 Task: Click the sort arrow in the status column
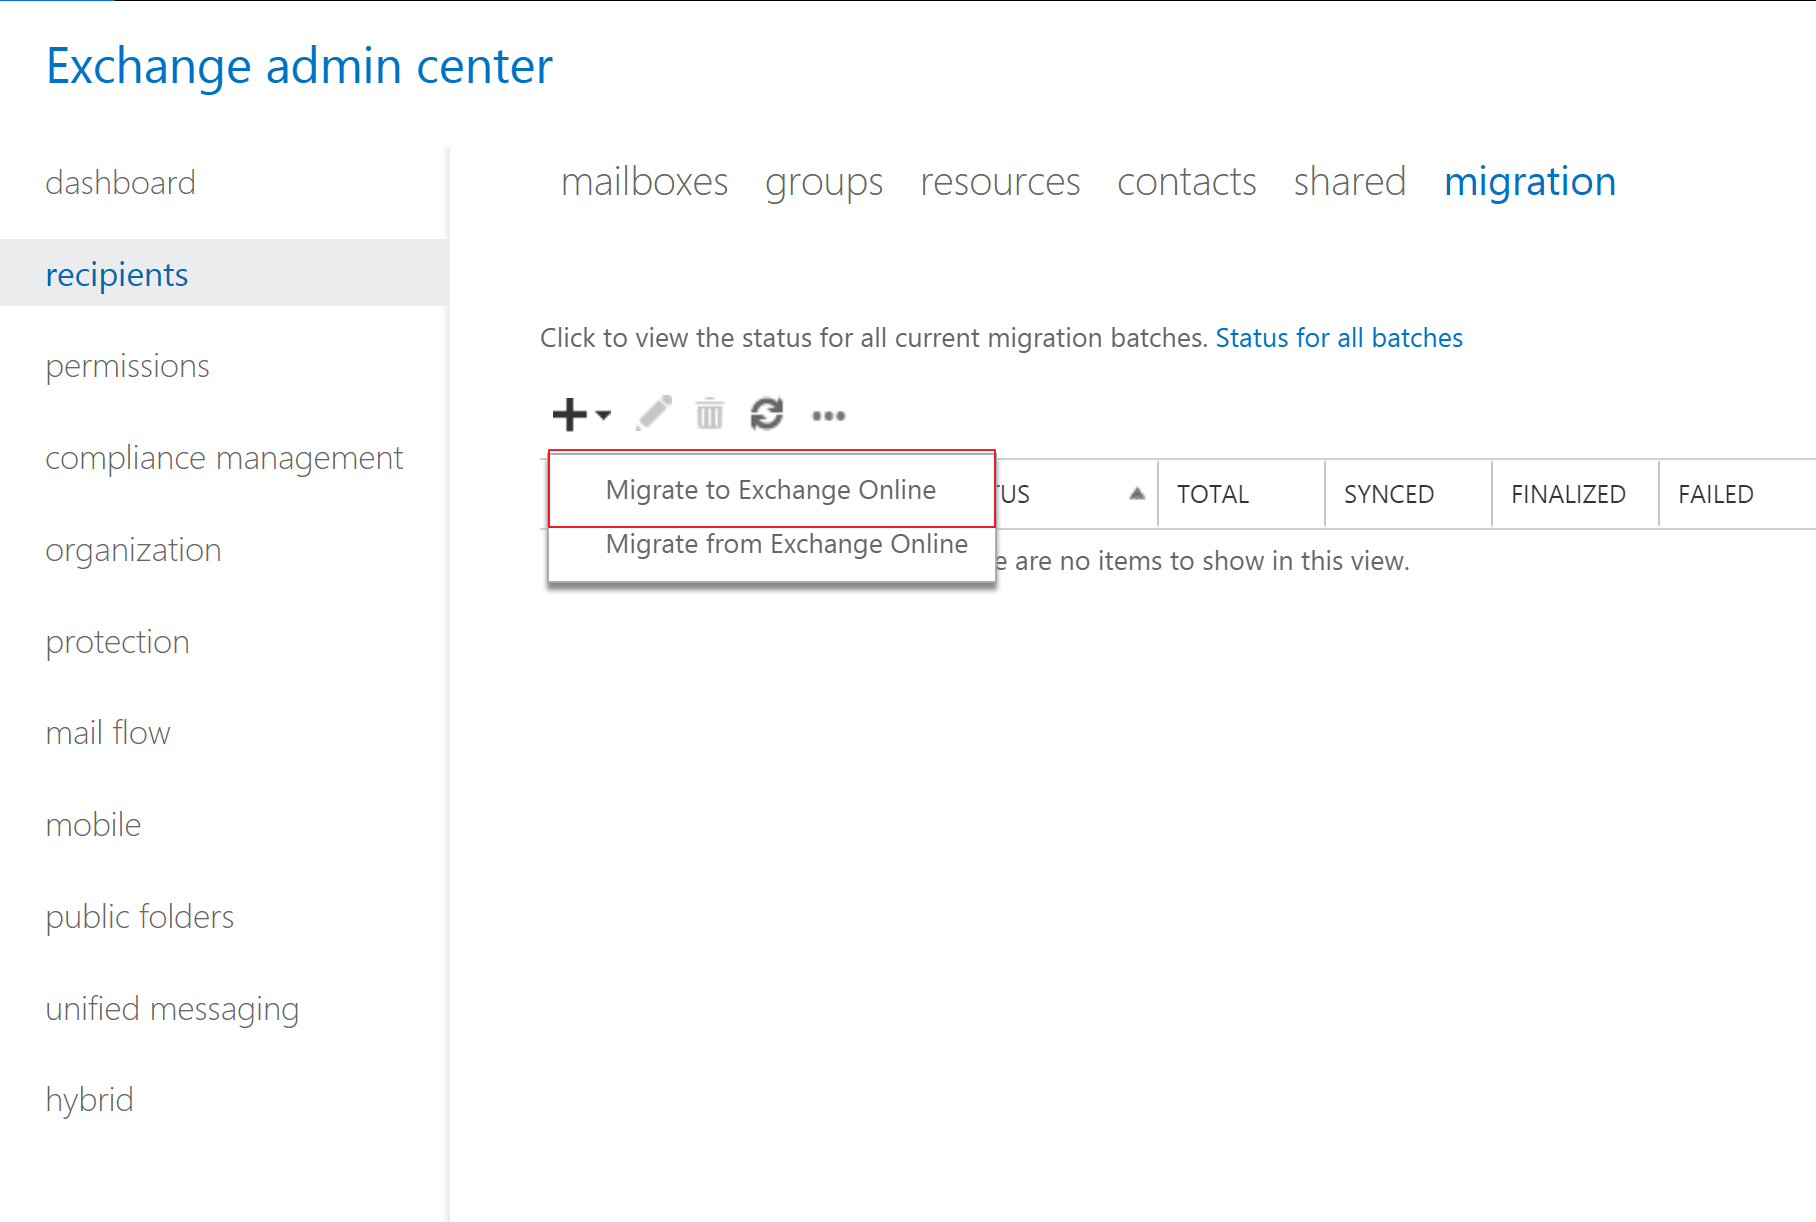(1137, 493)
